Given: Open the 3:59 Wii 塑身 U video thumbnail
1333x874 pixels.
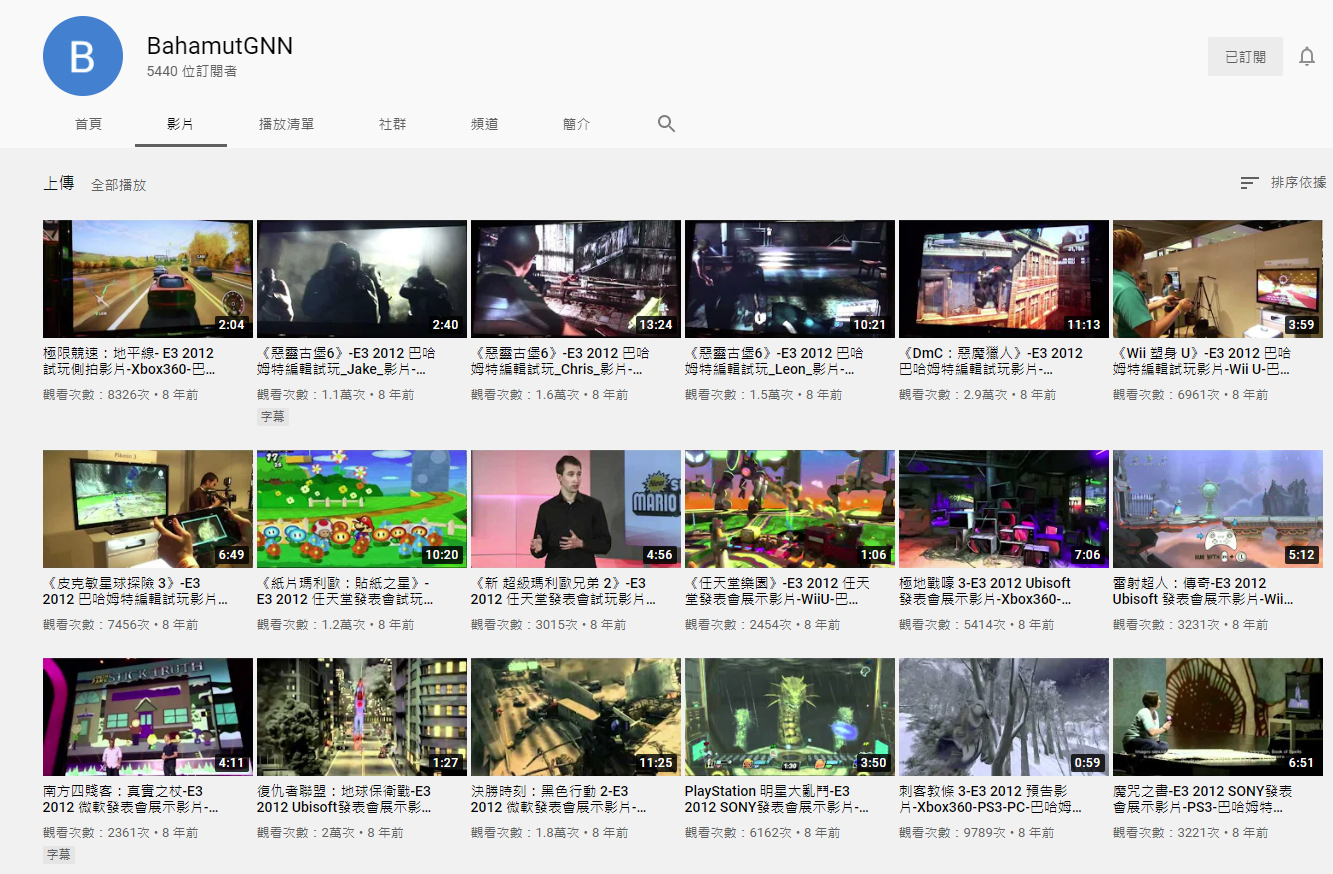Looking at the screenshot, I should coord(1218,279).
